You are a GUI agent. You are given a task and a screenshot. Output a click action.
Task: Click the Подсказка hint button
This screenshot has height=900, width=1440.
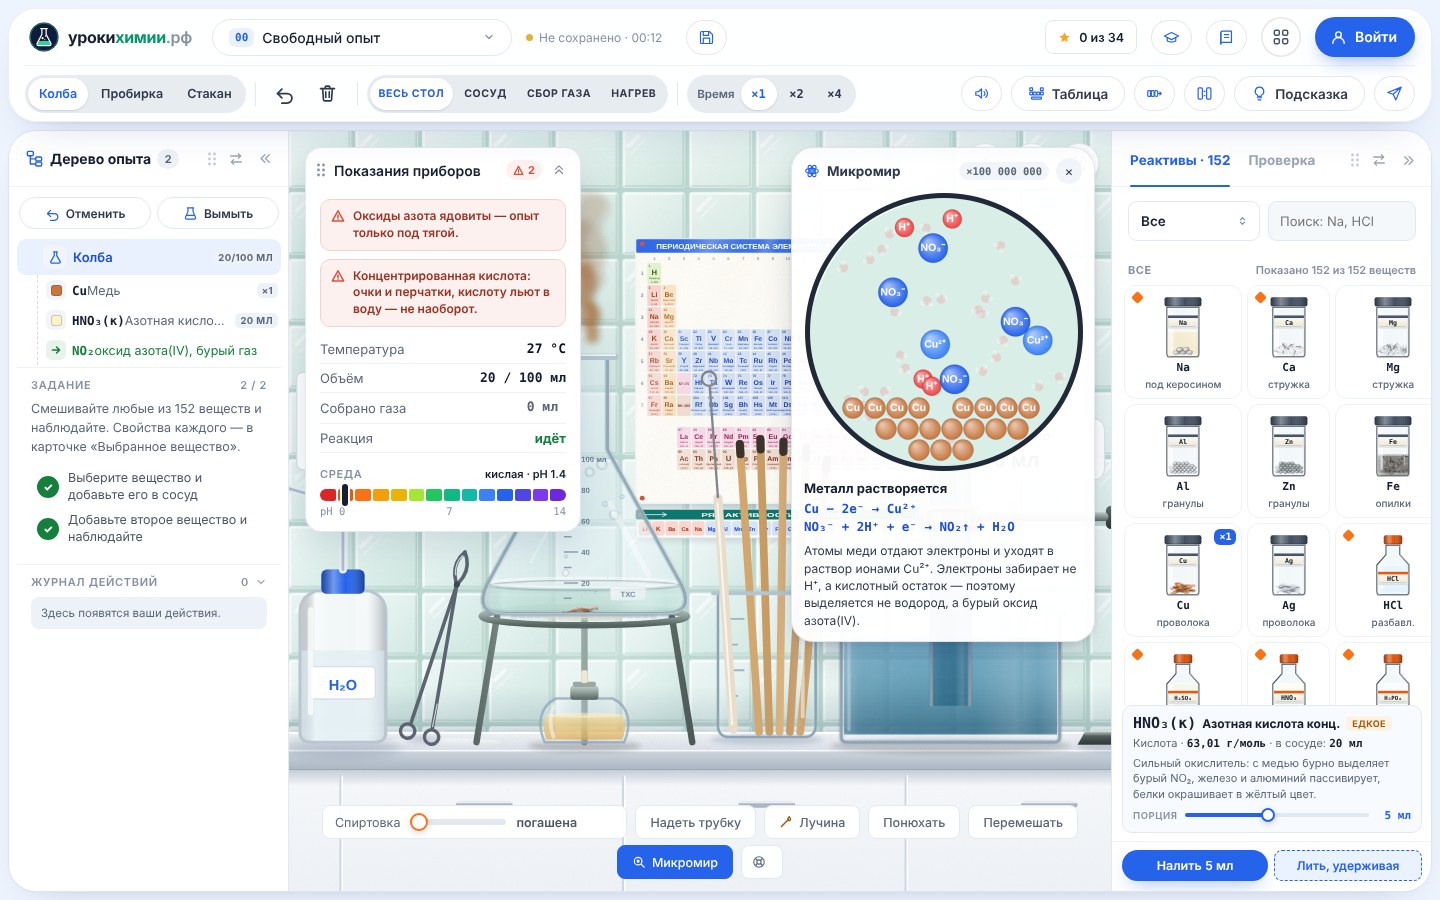(x=1299, y=94)
